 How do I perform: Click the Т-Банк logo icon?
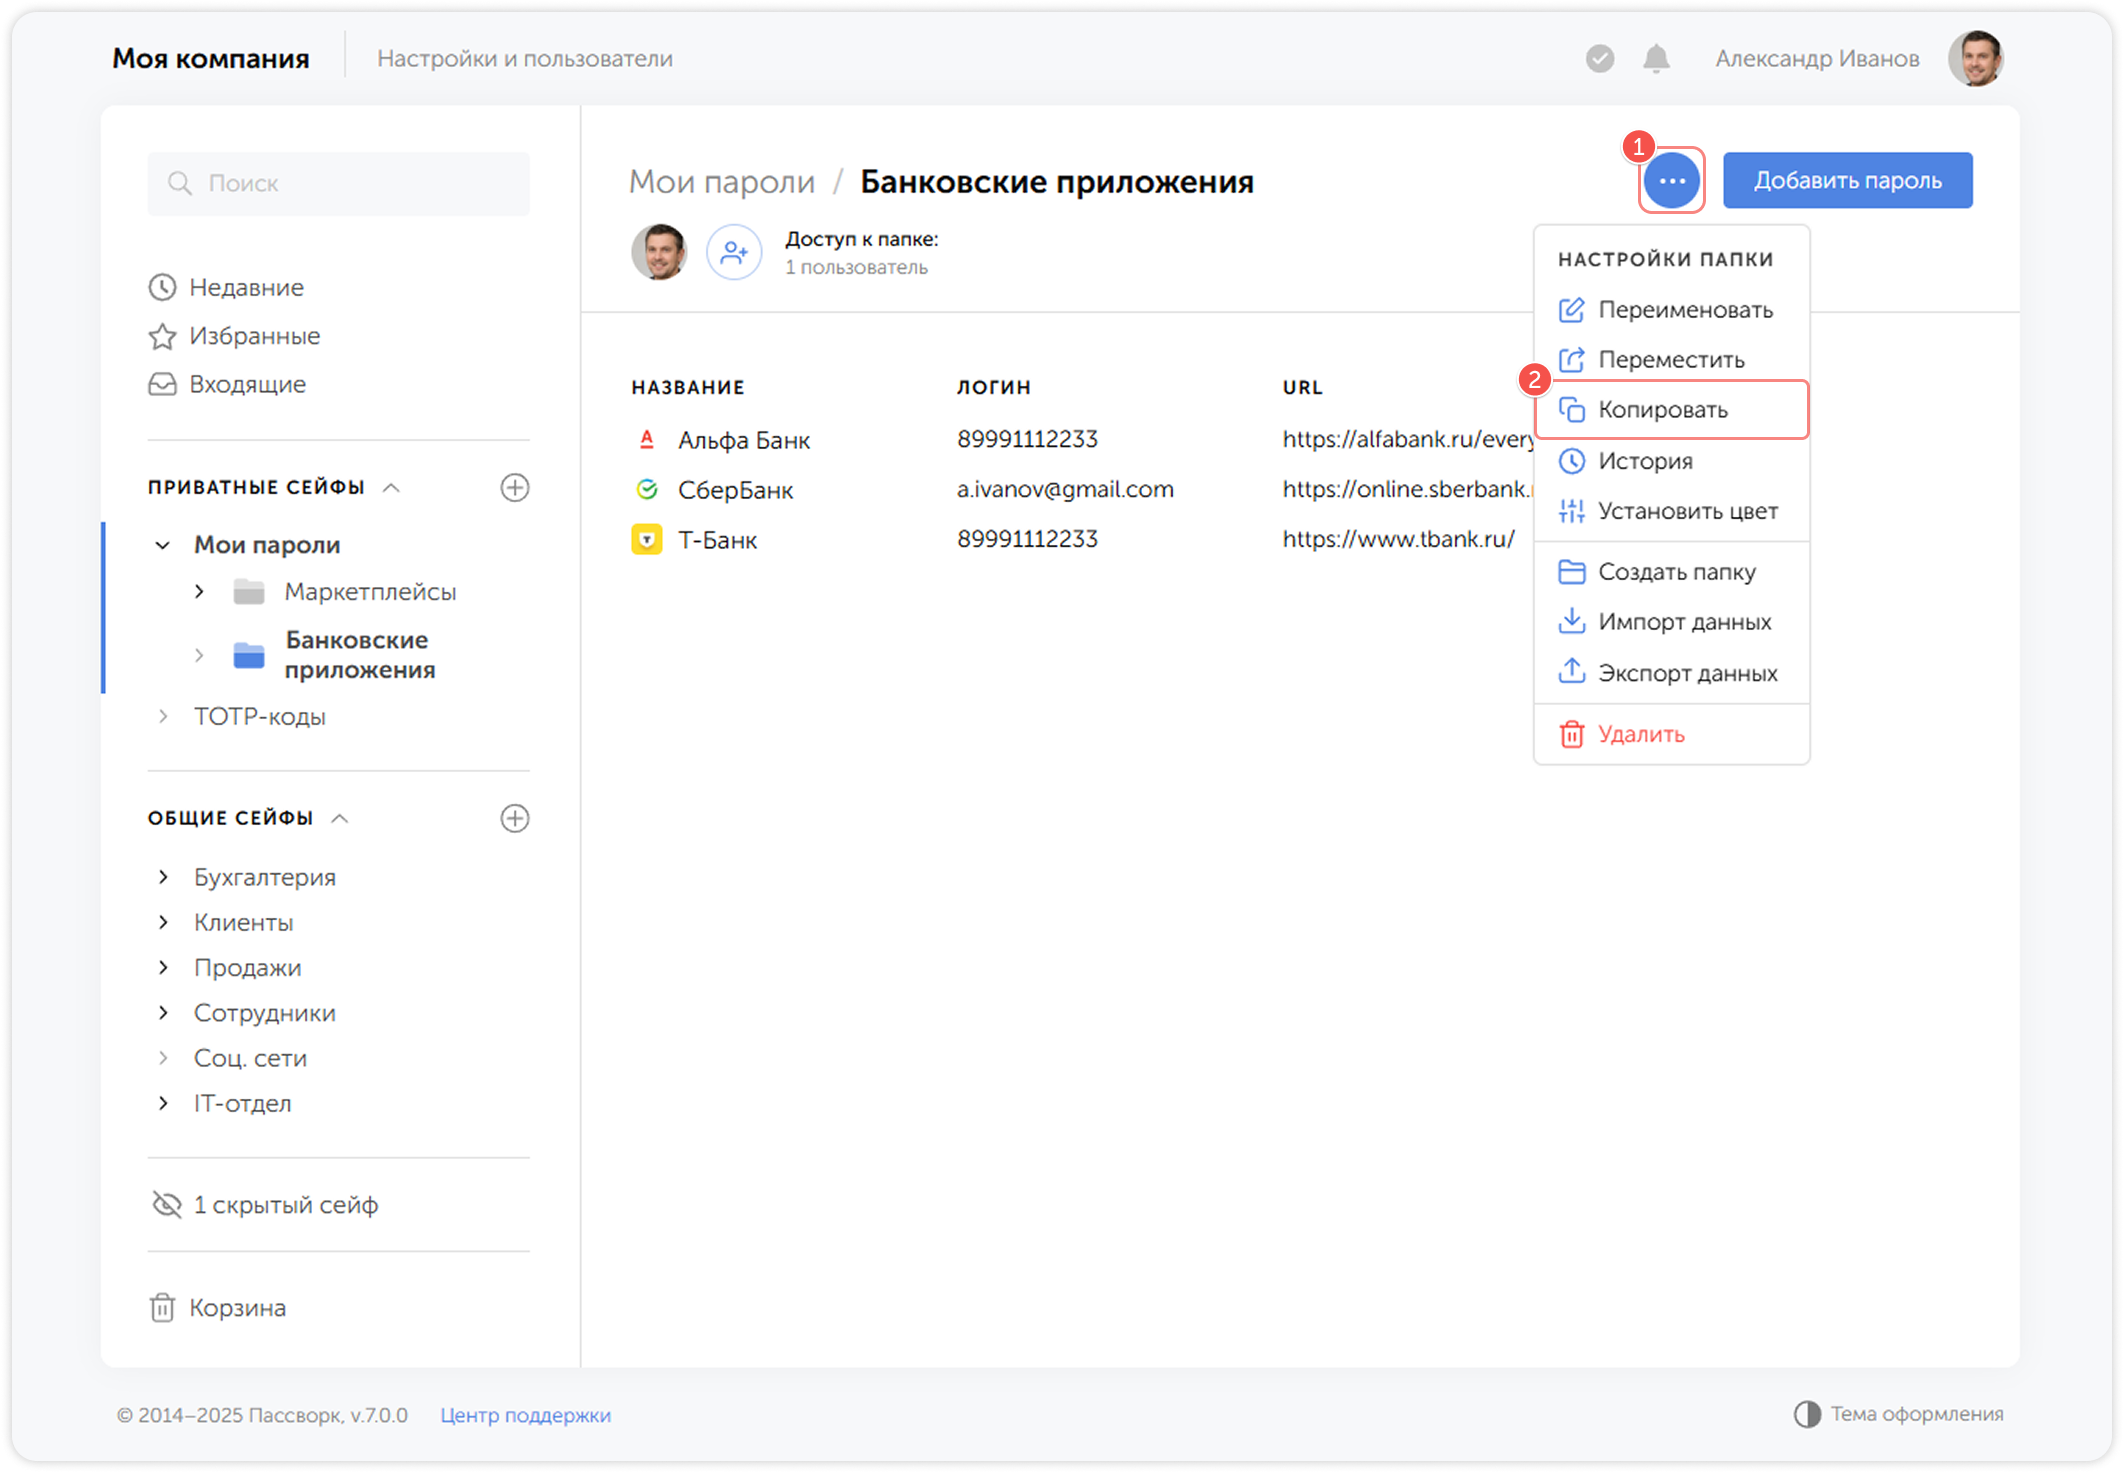click(x=647, y=540)
